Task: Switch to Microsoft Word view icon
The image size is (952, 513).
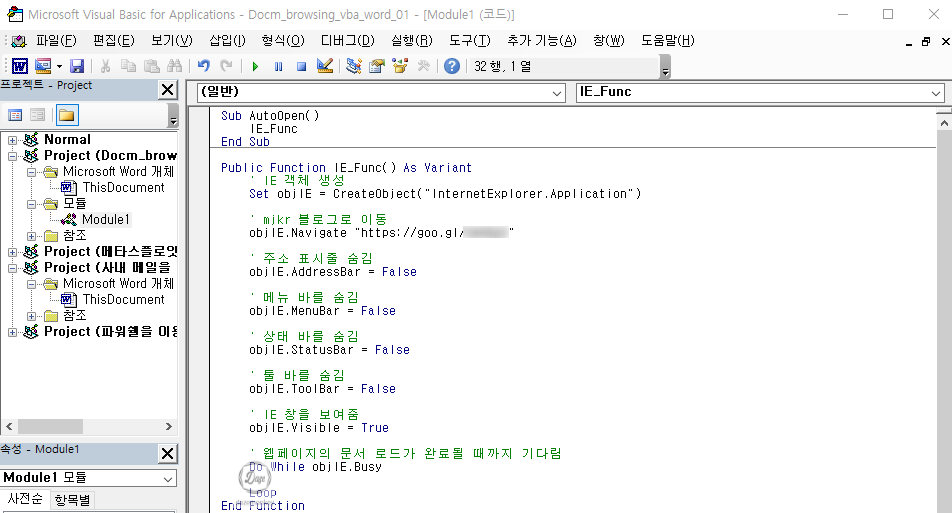Action: (19, 66)
